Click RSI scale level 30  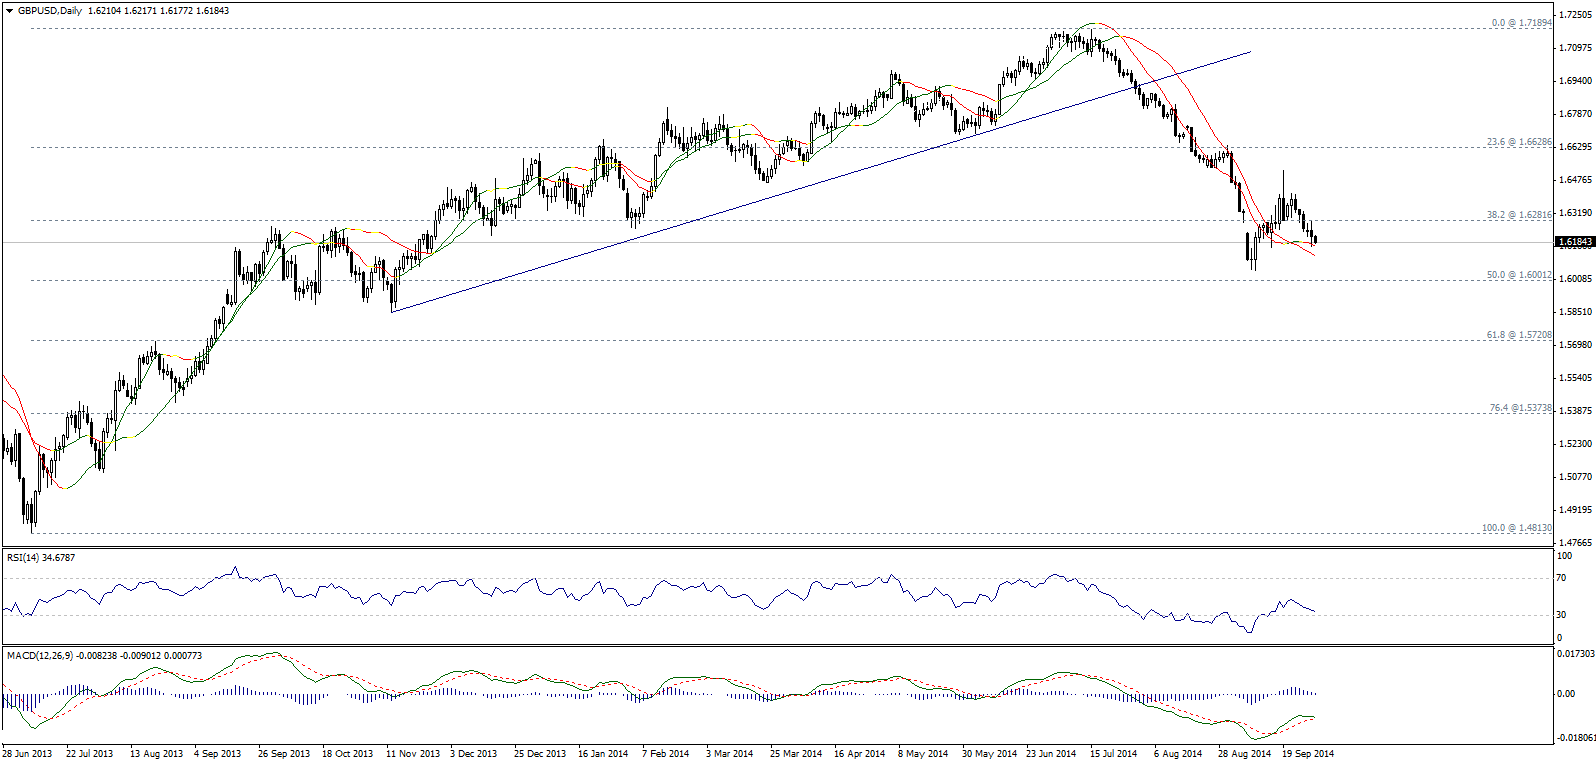[1562, 615]
